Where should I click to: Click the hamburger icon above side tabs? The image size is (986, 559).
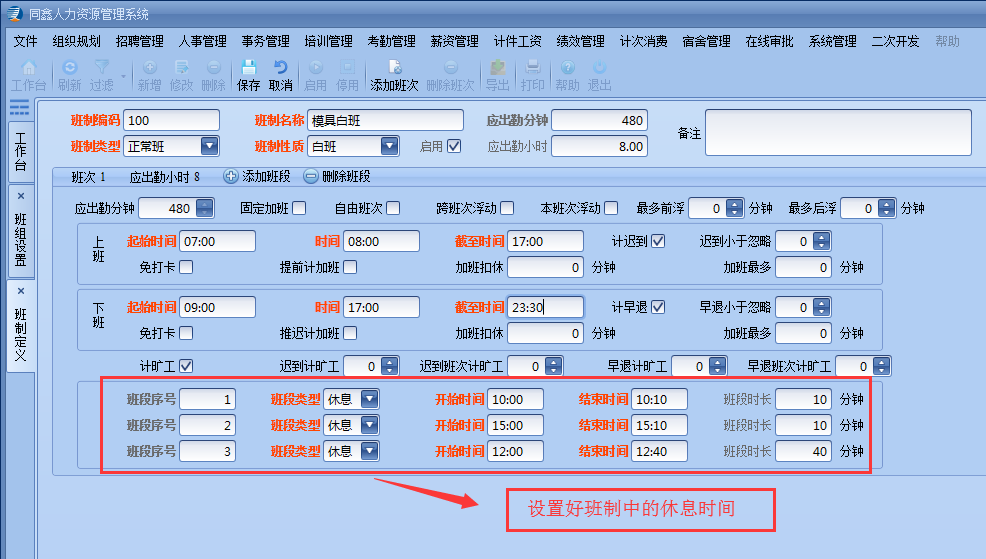[19, 108]
